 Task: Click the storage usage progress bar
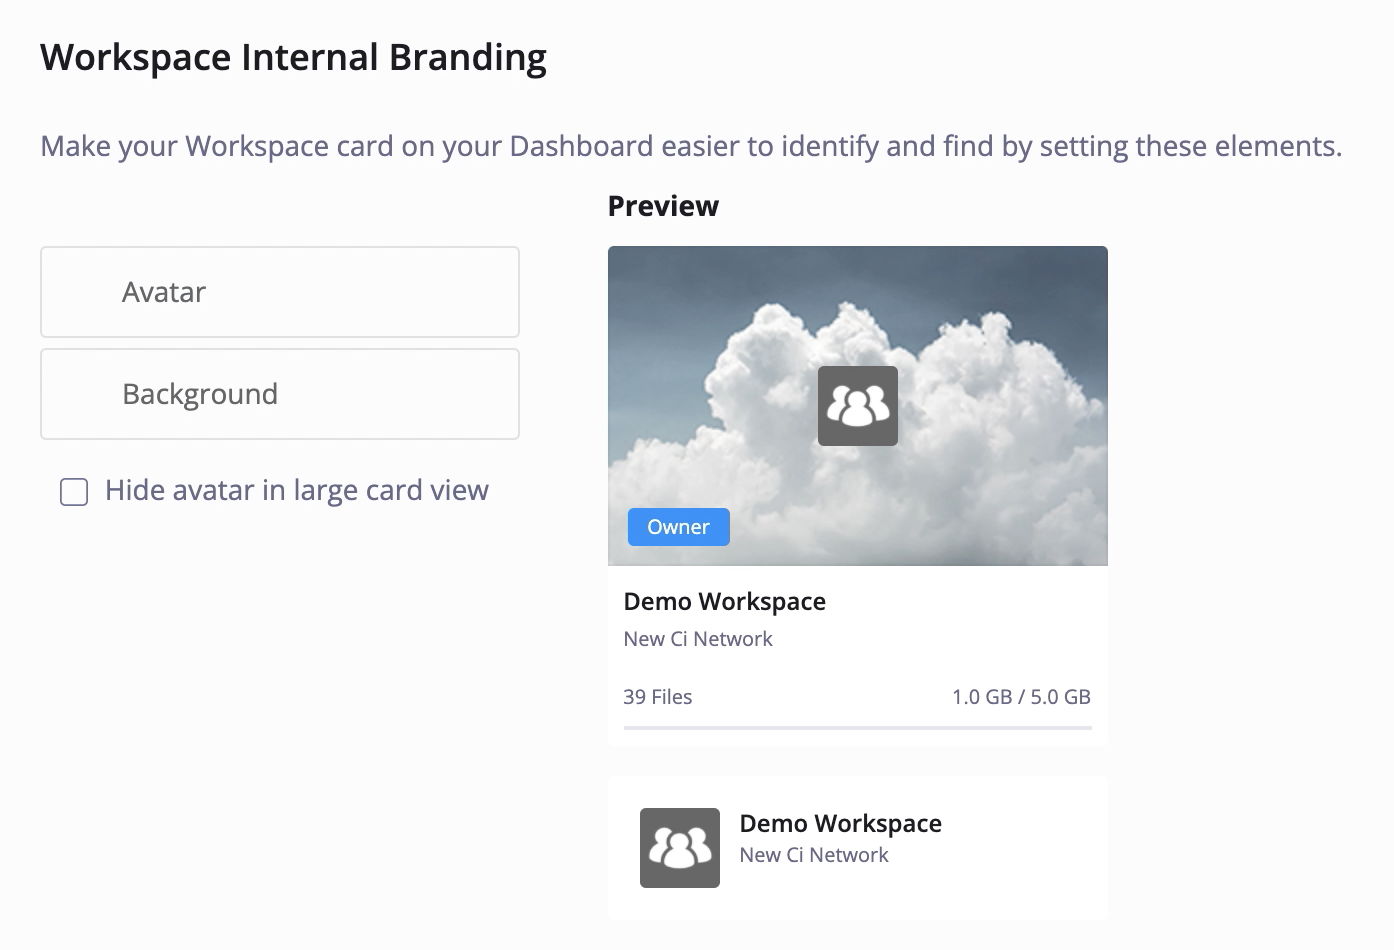(x=858, y=728)
